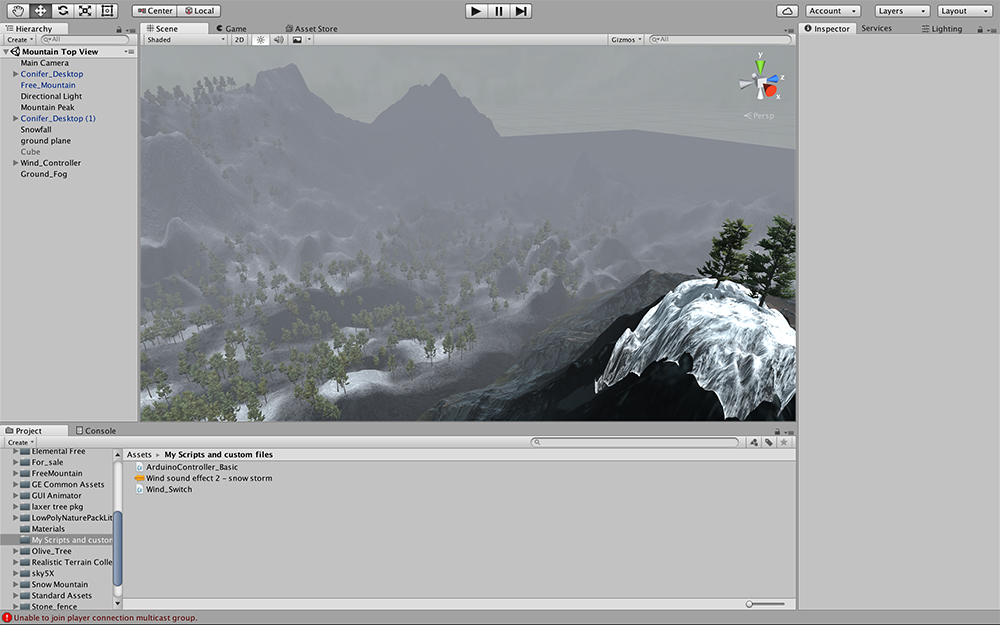This screenshot has height=625, width=1000.
Task: Pause the game playback
Action: (x=499, y=11)
